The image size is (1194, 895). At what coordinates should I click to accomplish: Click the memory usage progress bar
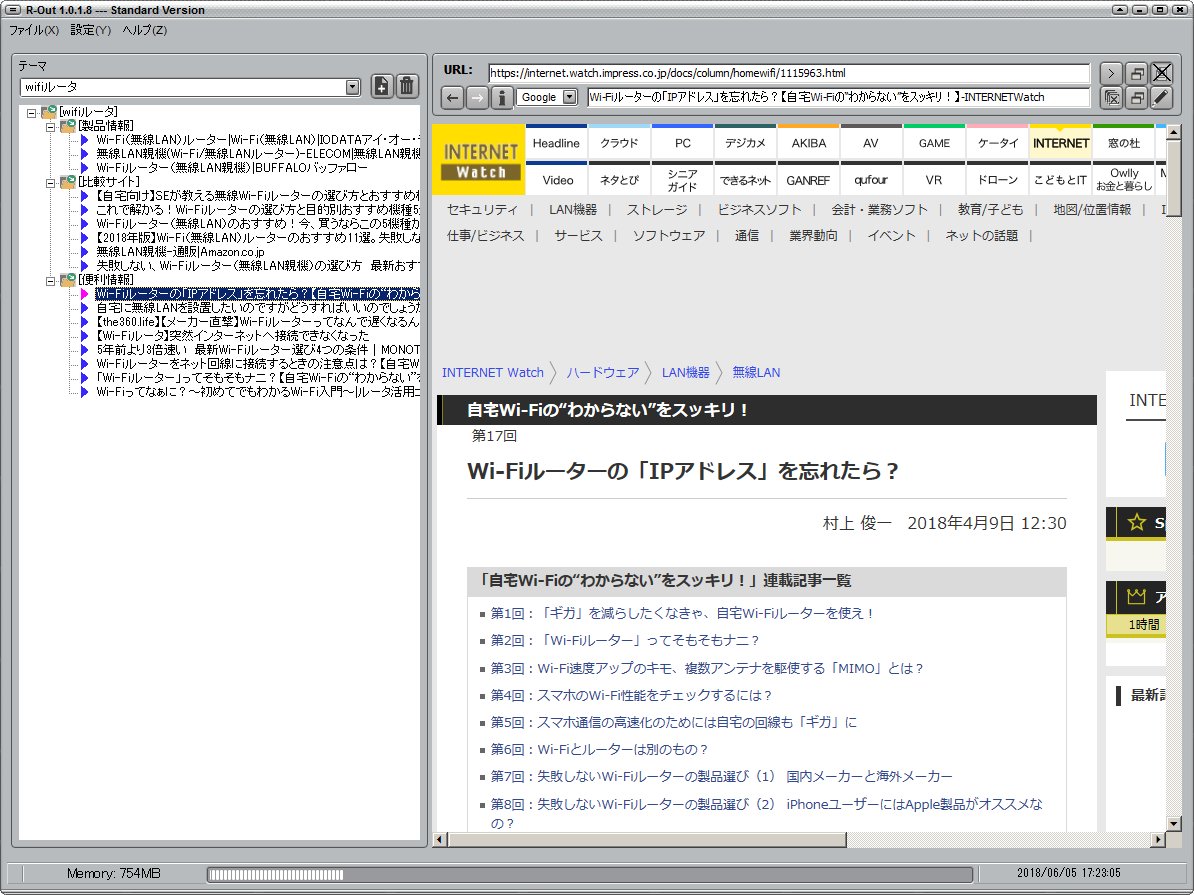click(590, 874)
